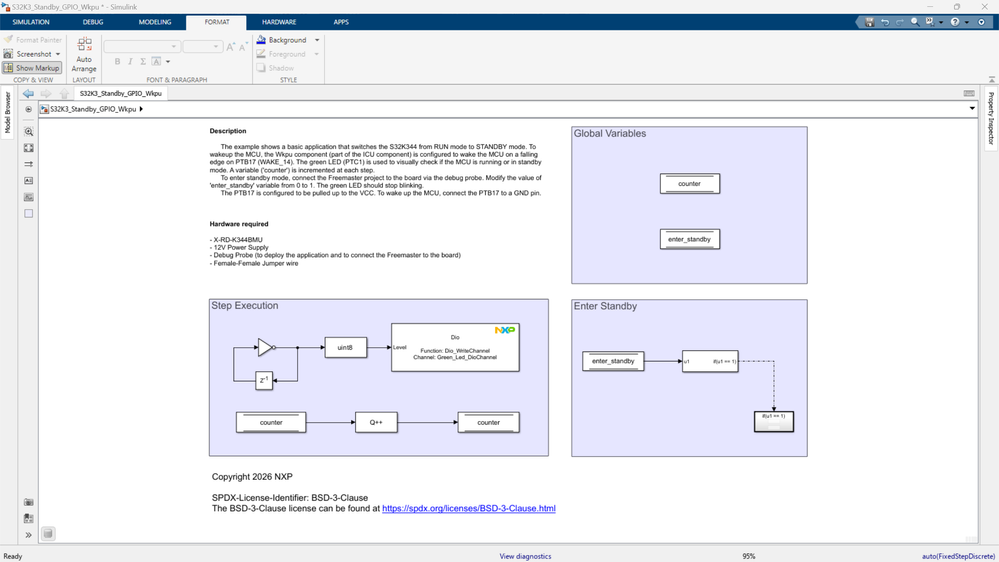Select the uint8 conversion block
The height and width of the screenshot is (562, 999).
(x=345, y=347)
